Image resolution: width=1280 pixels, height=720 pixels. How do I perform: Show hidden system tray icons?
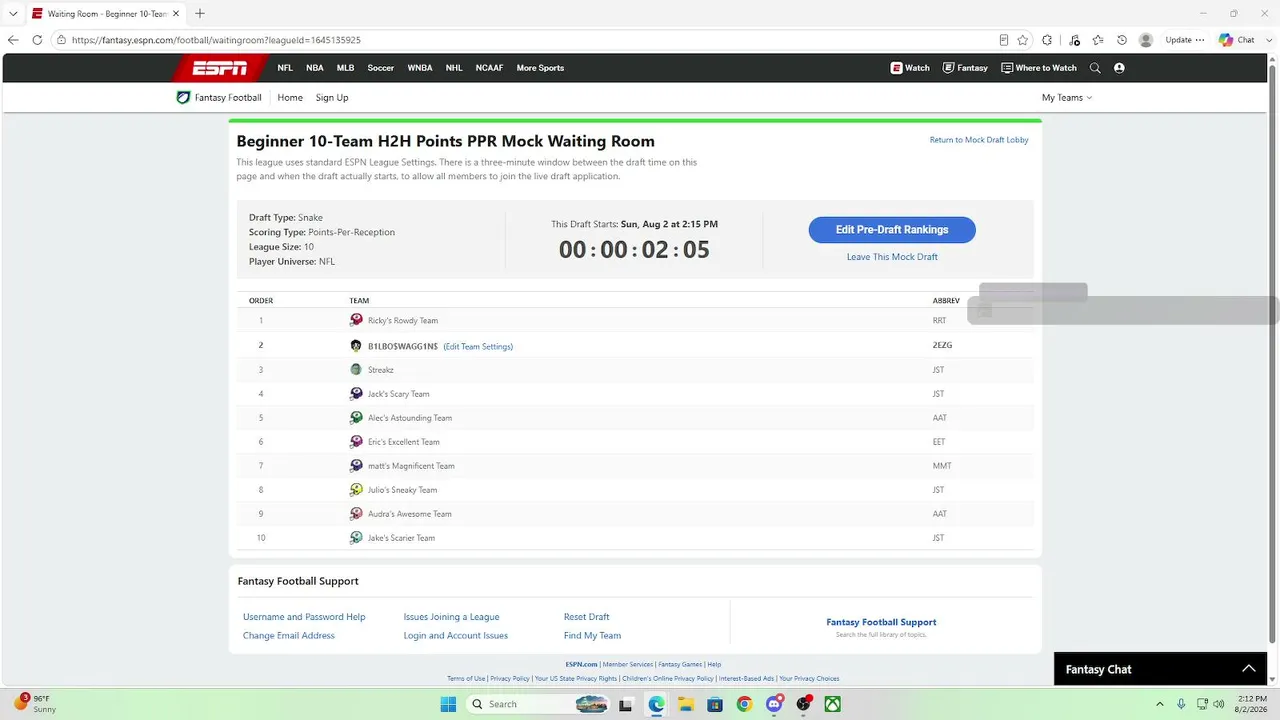[x=1160, y=704]
